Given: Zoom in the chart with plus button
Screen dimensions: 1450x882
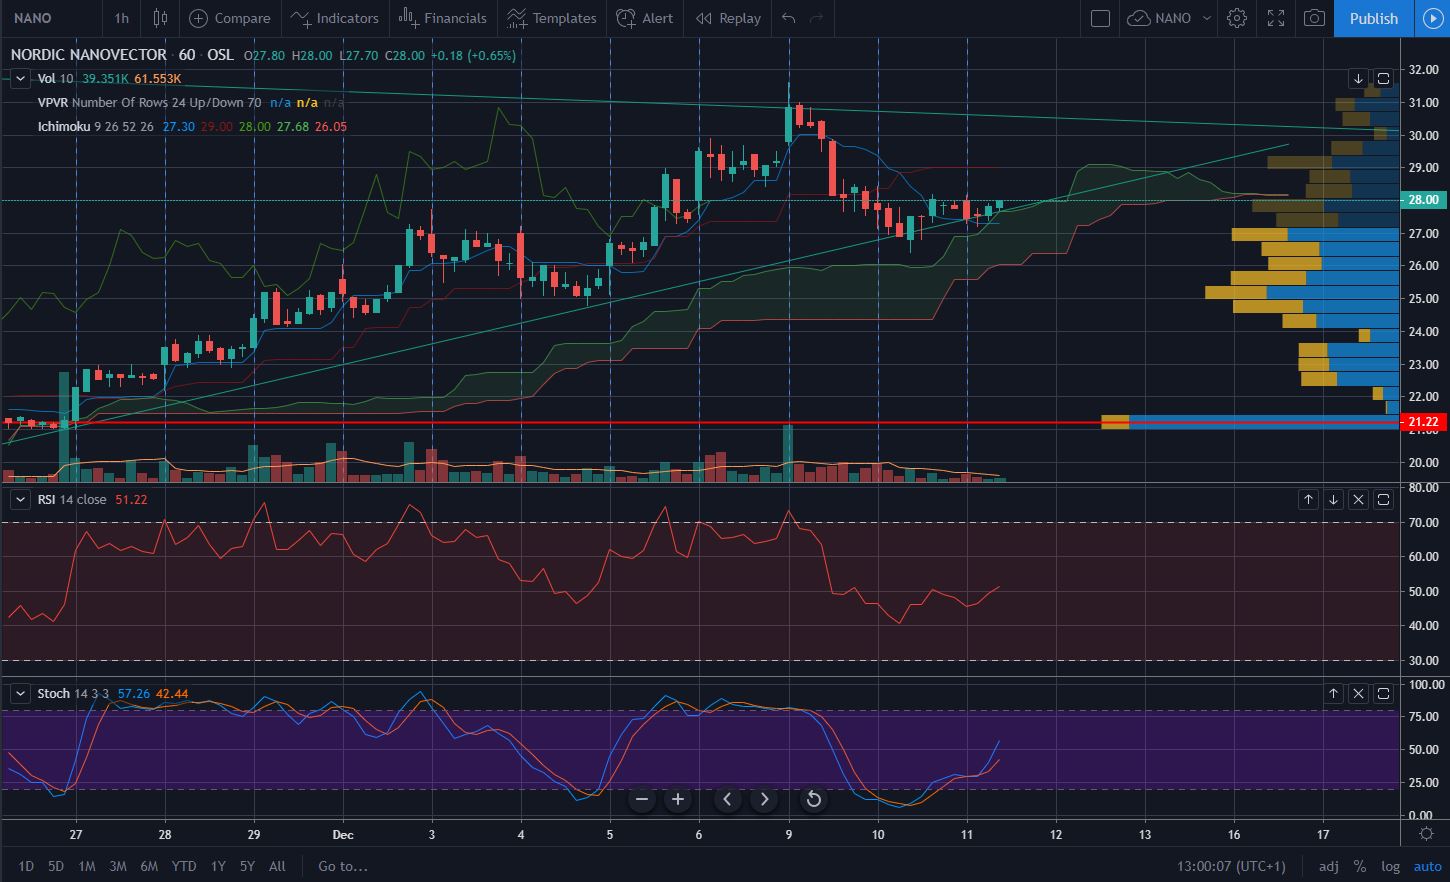Looking at the screenshot, I should pos(678,799).
